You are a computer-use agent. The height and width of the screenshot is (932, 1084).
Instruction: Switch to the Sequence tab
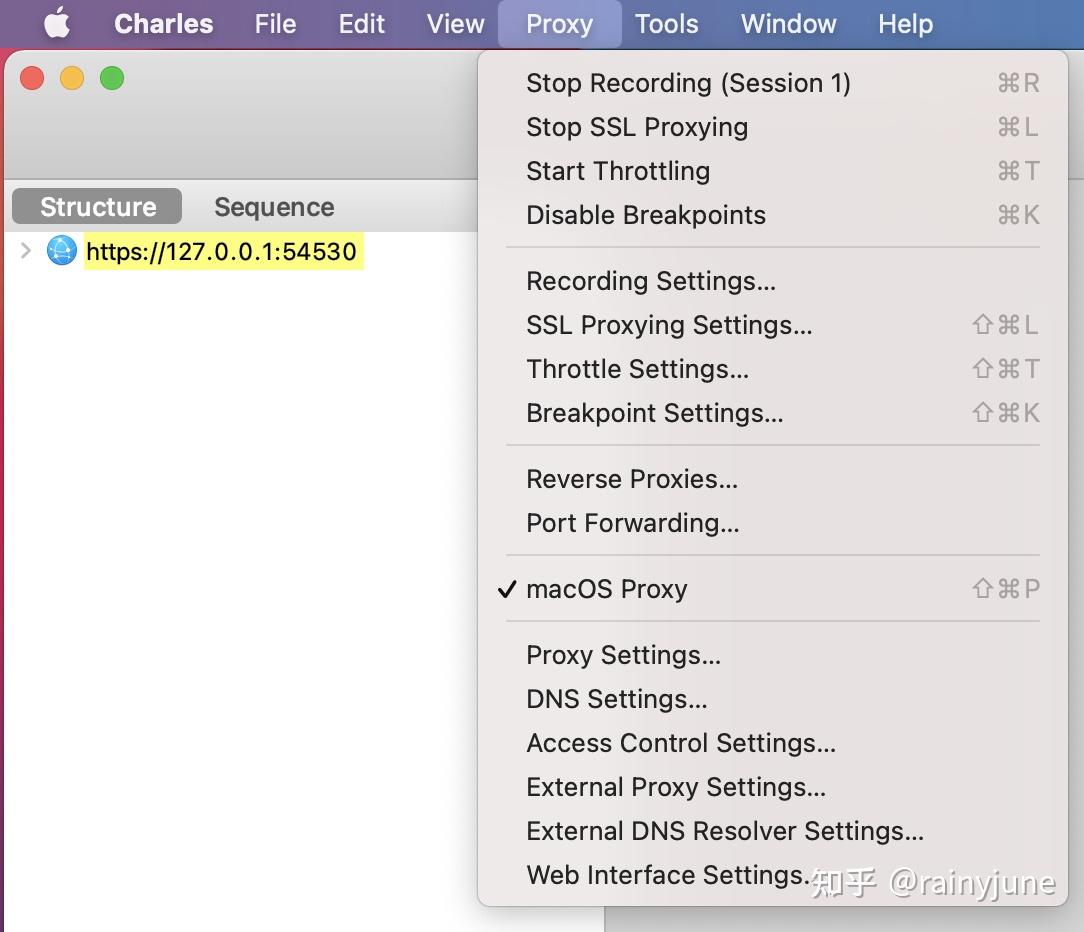tap(274, 207)
